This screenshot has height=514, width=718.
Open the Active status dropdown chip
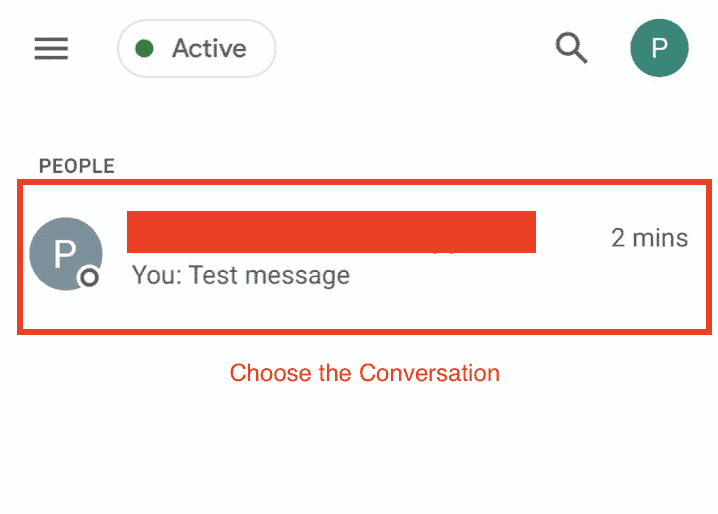pyautogui.click(x=196, y=48)
